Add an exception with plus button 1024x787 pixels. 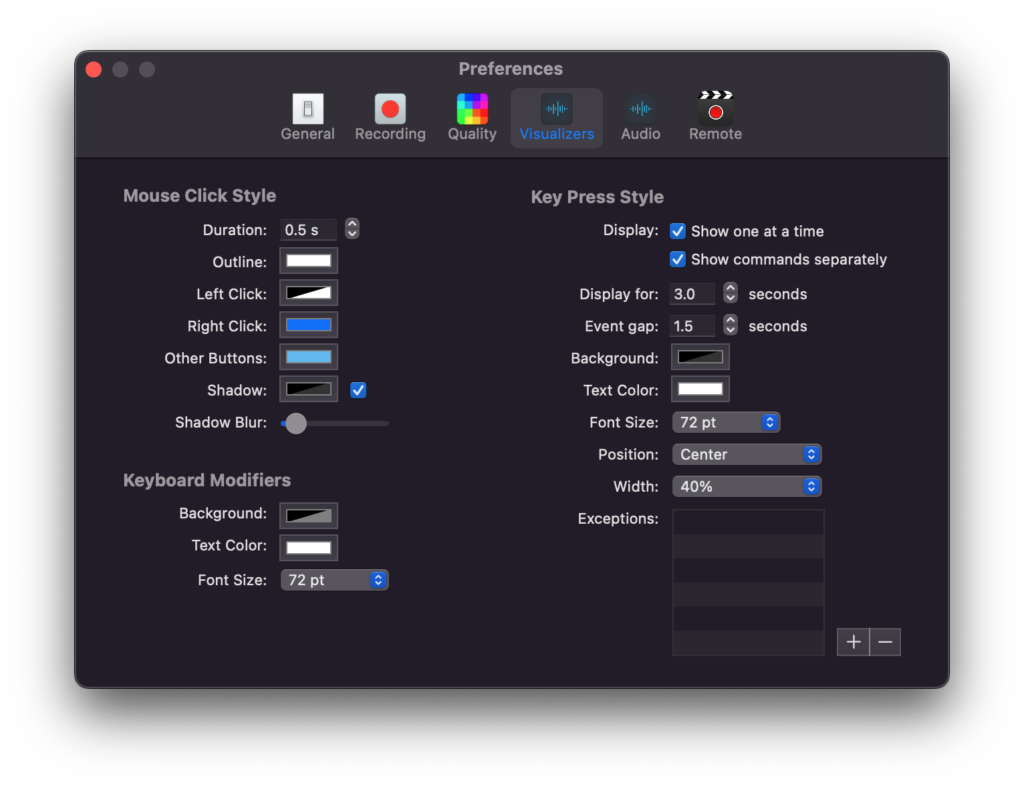tap(853, 642)
